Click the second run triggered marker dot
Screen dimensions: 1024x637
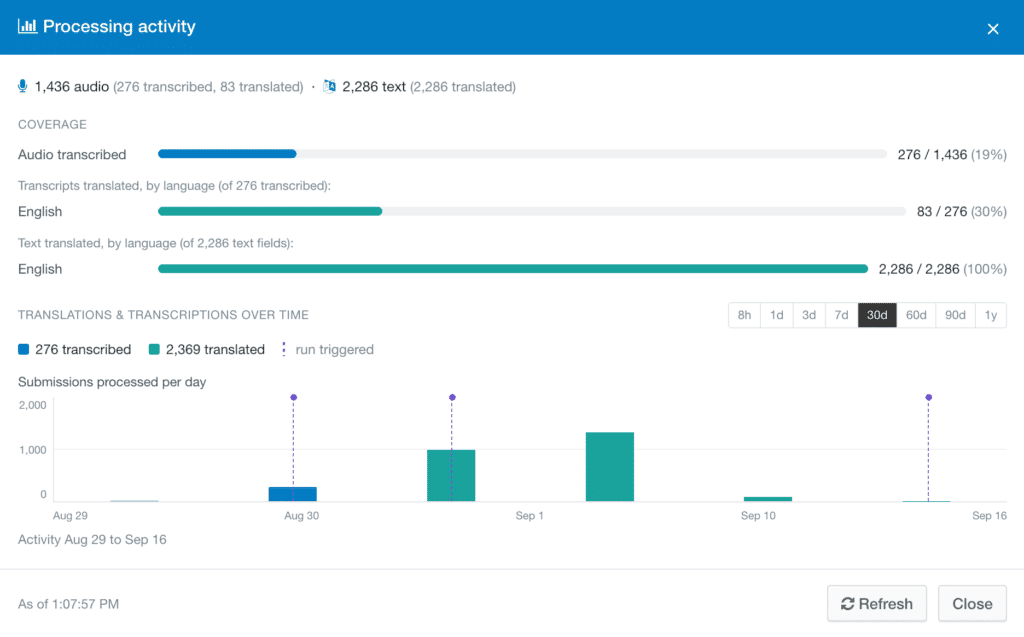pos(452,397)
